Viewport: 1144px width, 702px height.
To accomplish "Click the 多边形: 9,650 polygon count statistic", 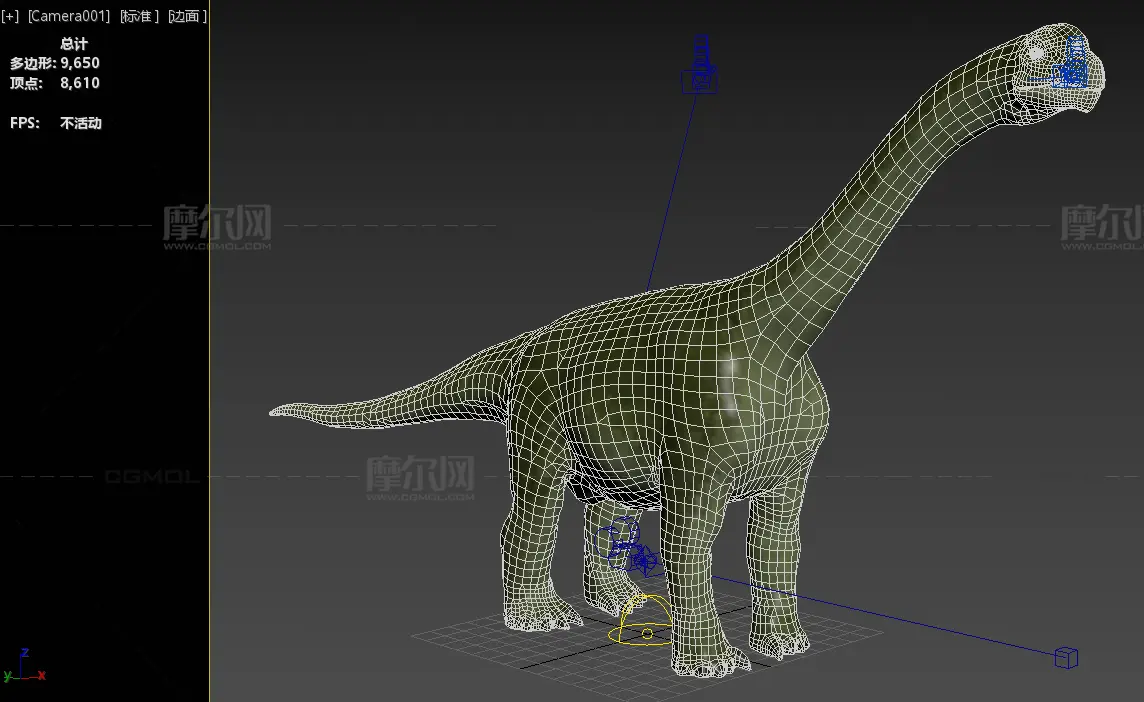I will tap(55, 63).
